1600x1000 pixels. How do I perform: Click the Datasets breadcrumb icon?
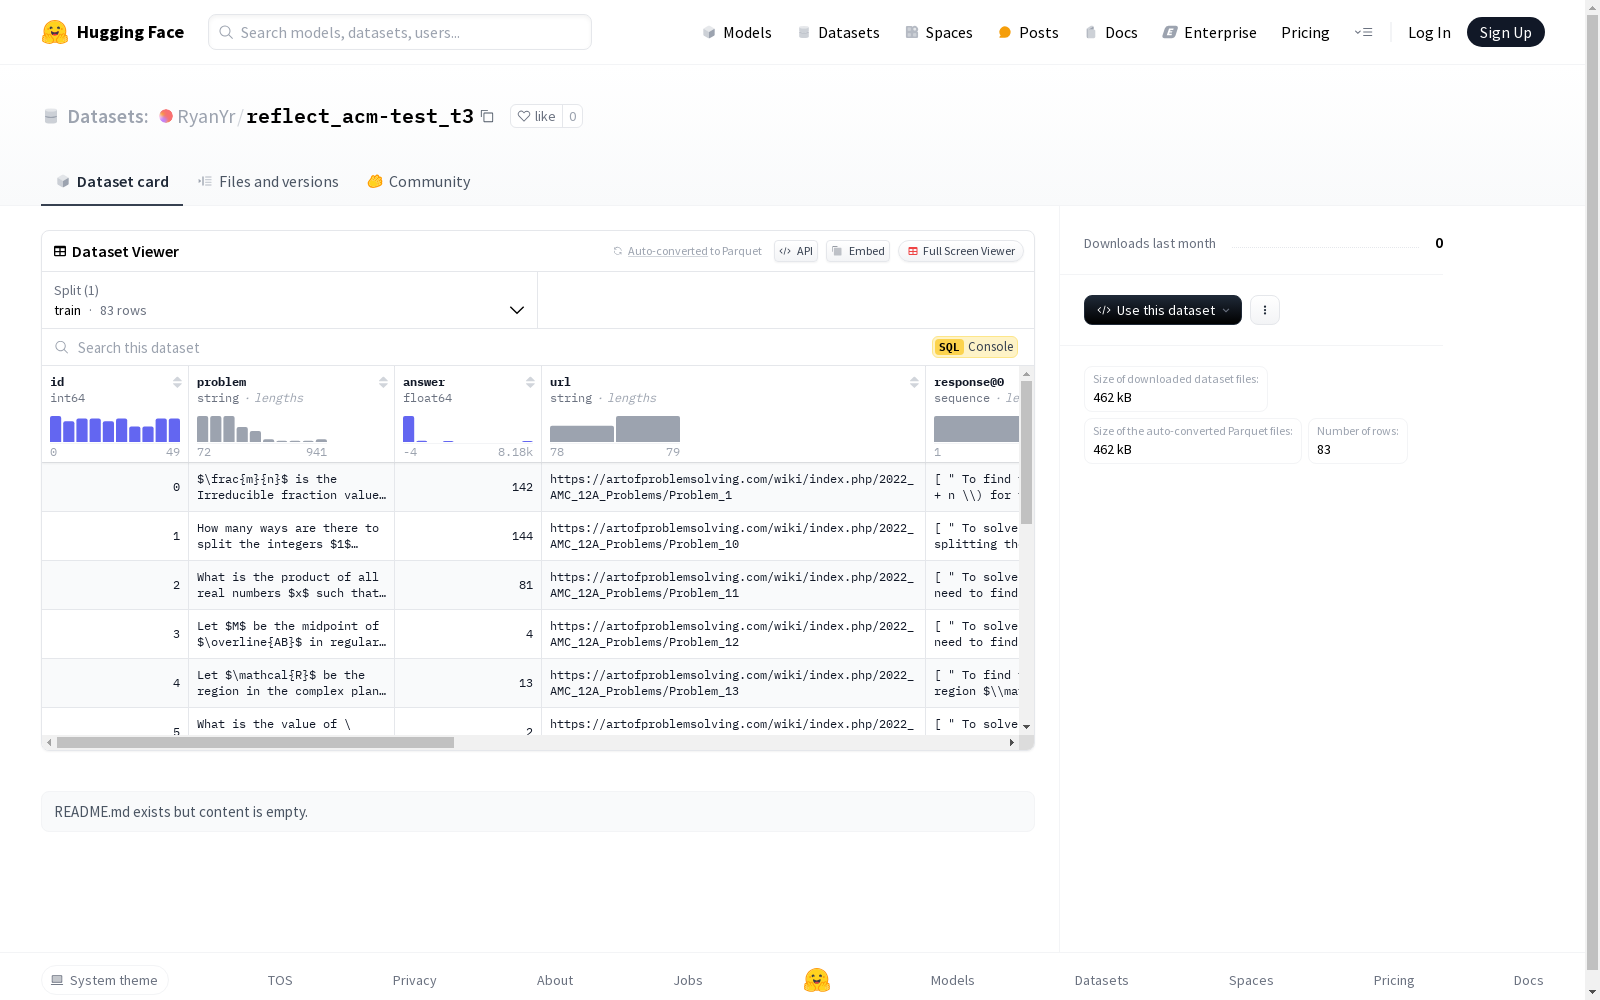[51, 116]
